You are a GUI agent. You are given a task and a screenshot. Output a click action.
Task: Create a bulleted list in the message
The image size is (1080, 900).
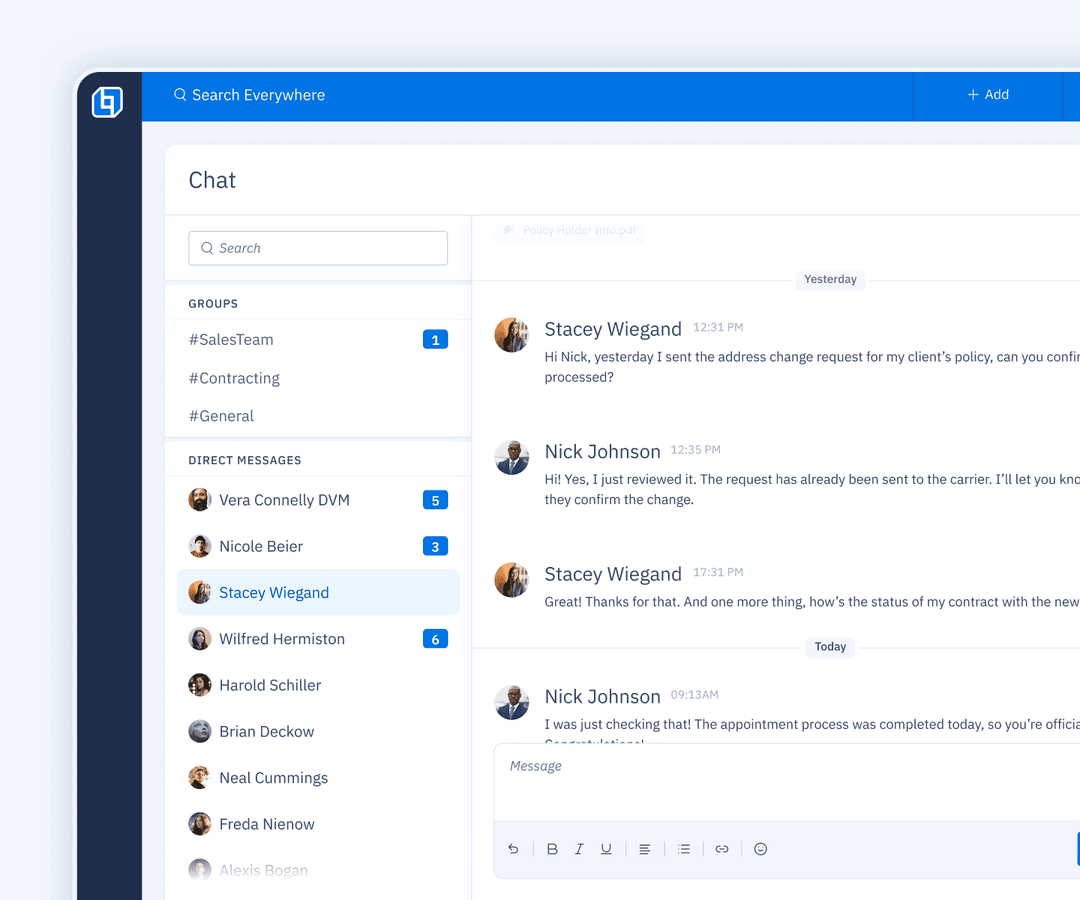point(684,848)
